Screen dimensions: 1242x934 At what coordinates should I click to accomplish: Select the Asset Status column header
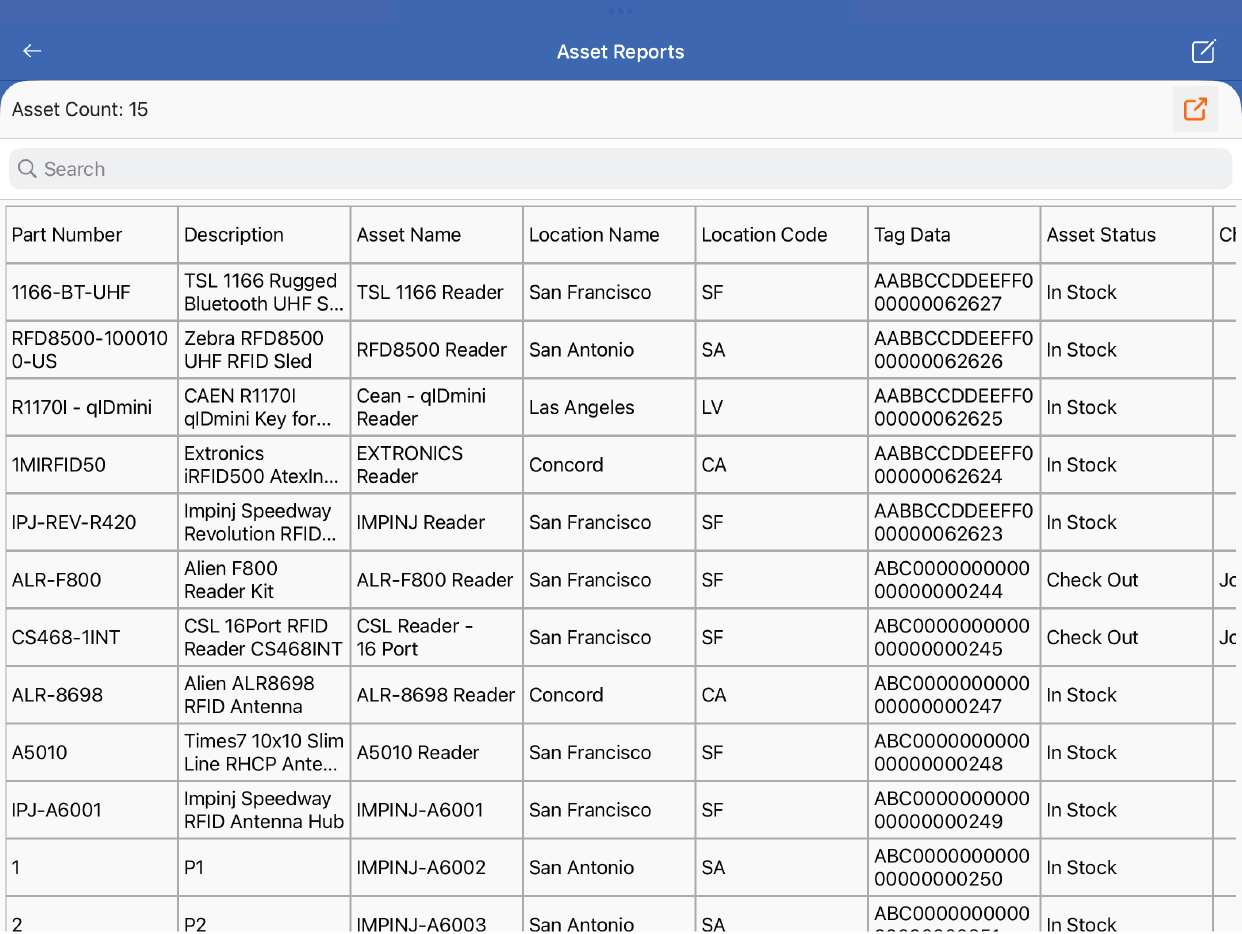point(1101,235)
